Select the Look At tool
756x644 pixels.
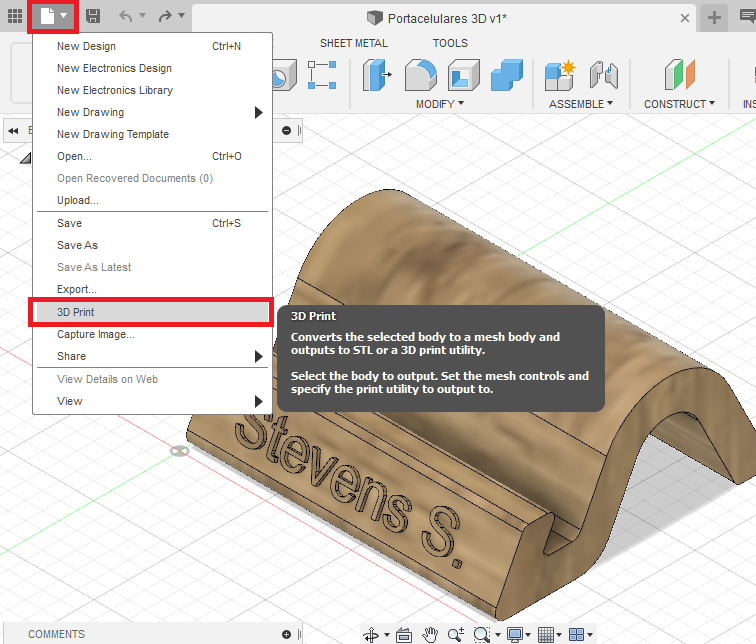pyautogui.click(x=404, y=635)
